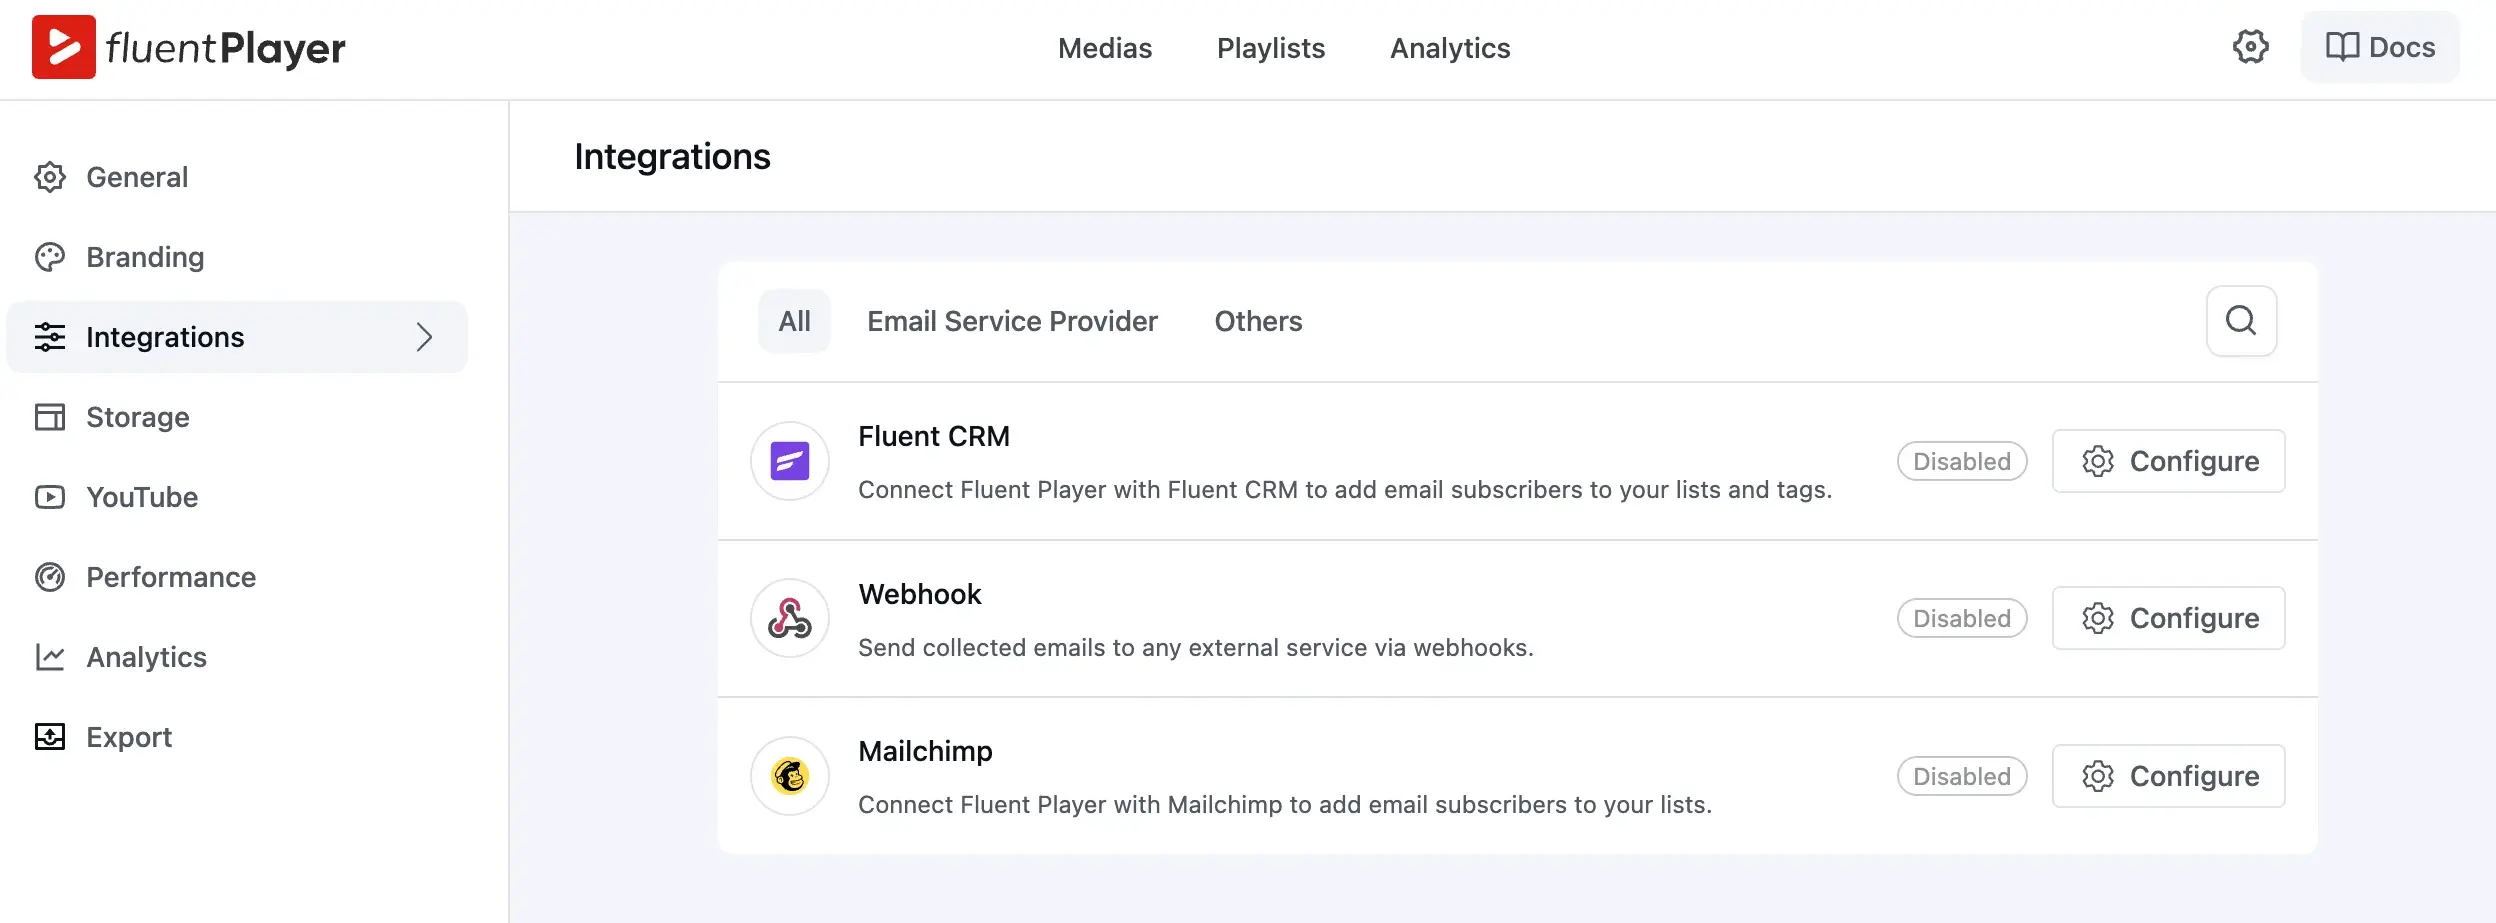Viewport: 2496px width, 923px height.
Task: Click the fluentPlayer logo
Action: point(189,47)
